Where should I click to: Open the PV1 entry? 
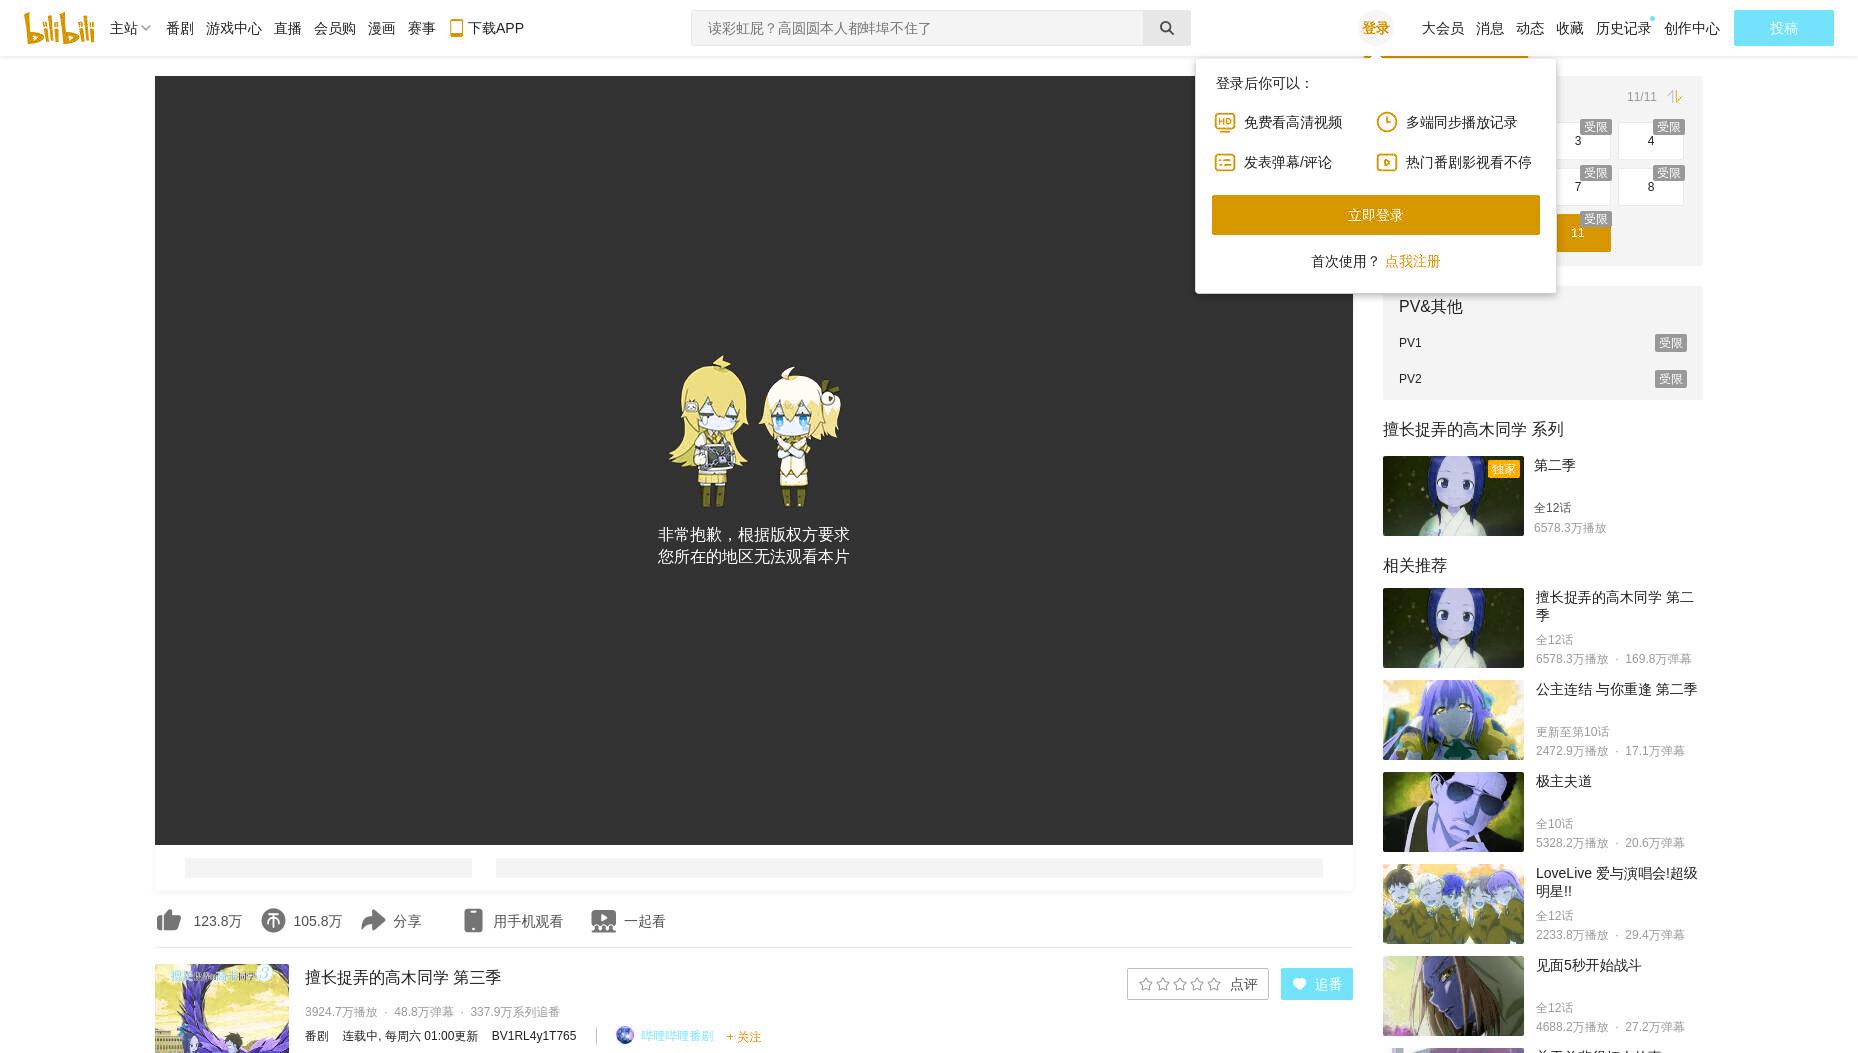pos(1543,343)
